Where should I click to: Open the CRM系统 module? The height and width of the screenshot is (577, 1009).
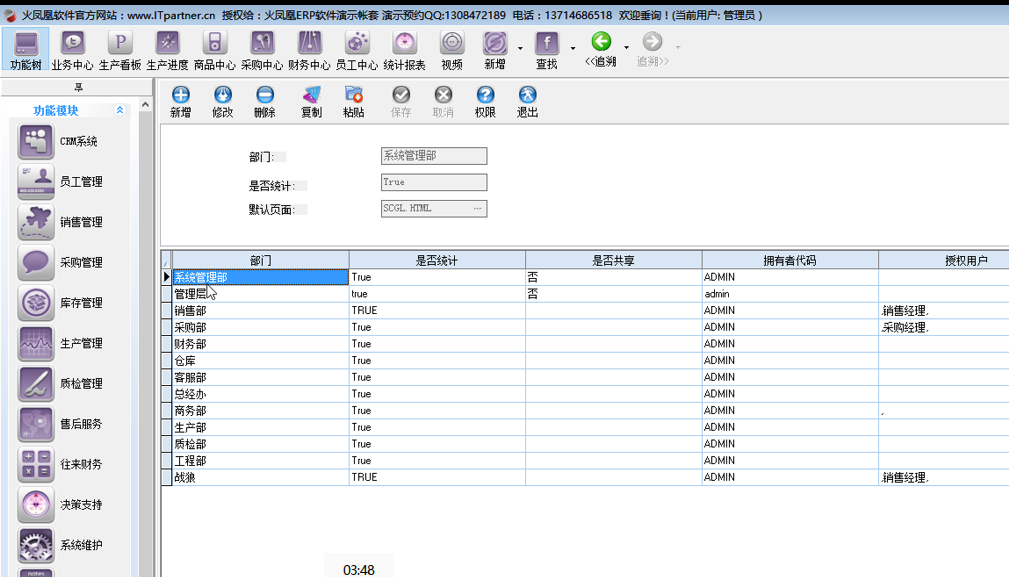coord(59,142)
